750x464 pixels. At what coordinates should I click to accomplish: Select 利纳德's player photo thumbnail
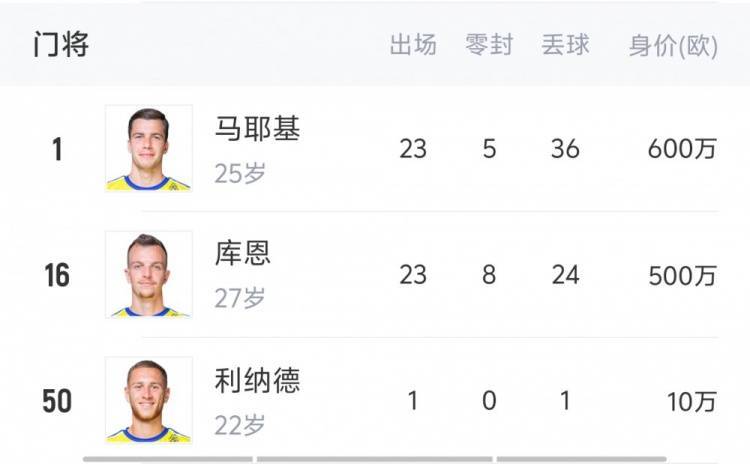(x=149, y=399)
